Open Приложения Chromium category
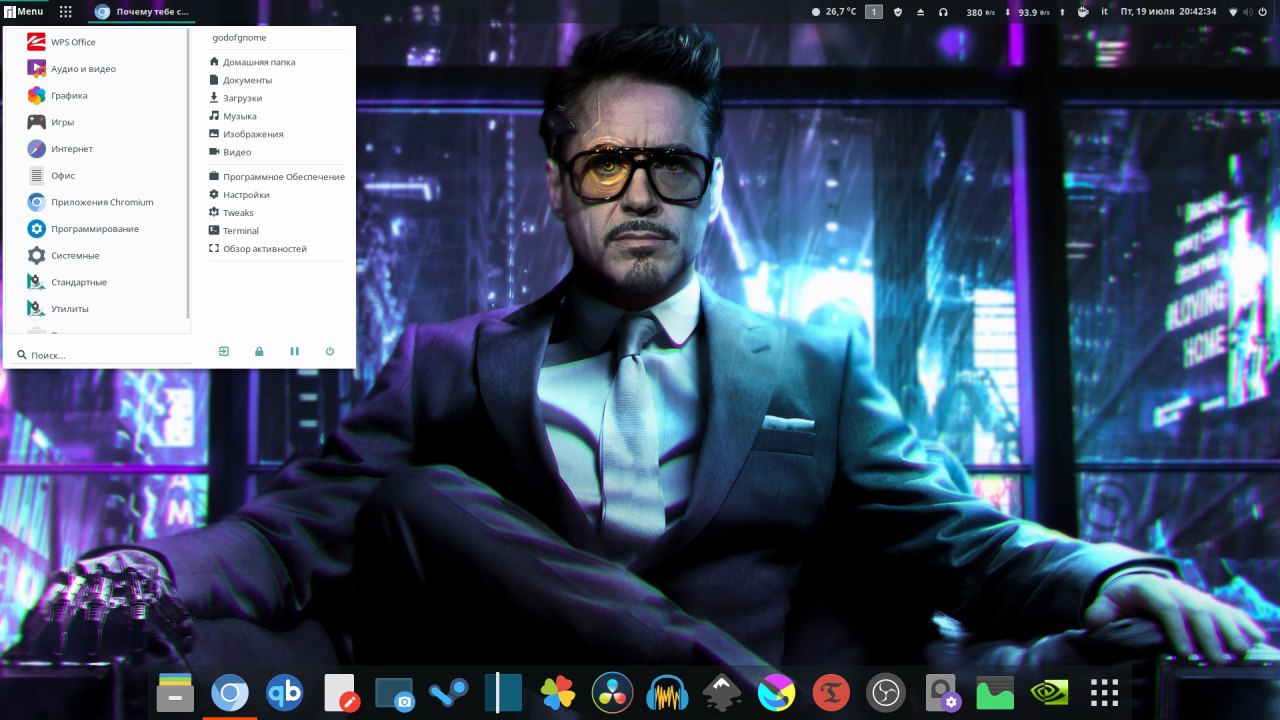1280x720 pixels. (96, 202)
